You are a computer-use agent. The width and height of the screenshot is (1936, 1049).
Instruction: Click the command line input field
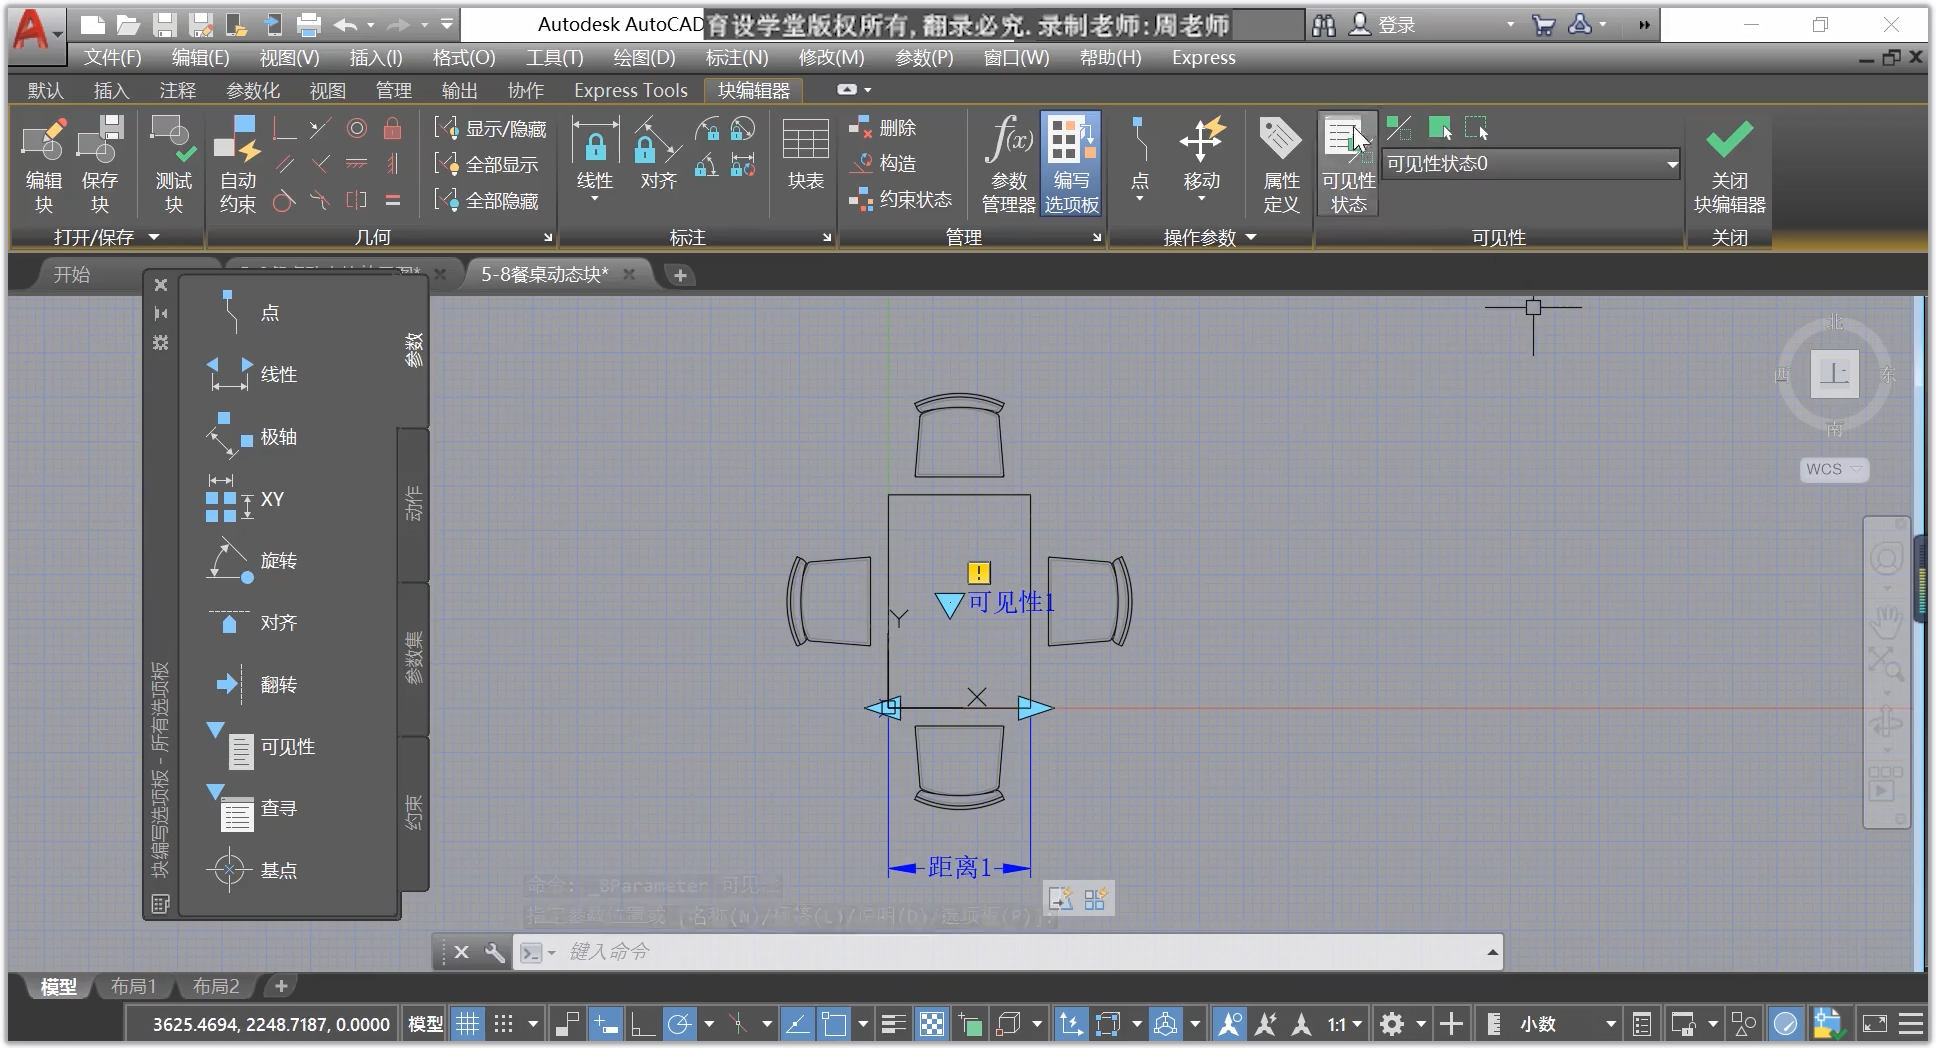click(x=1010, y=952)
